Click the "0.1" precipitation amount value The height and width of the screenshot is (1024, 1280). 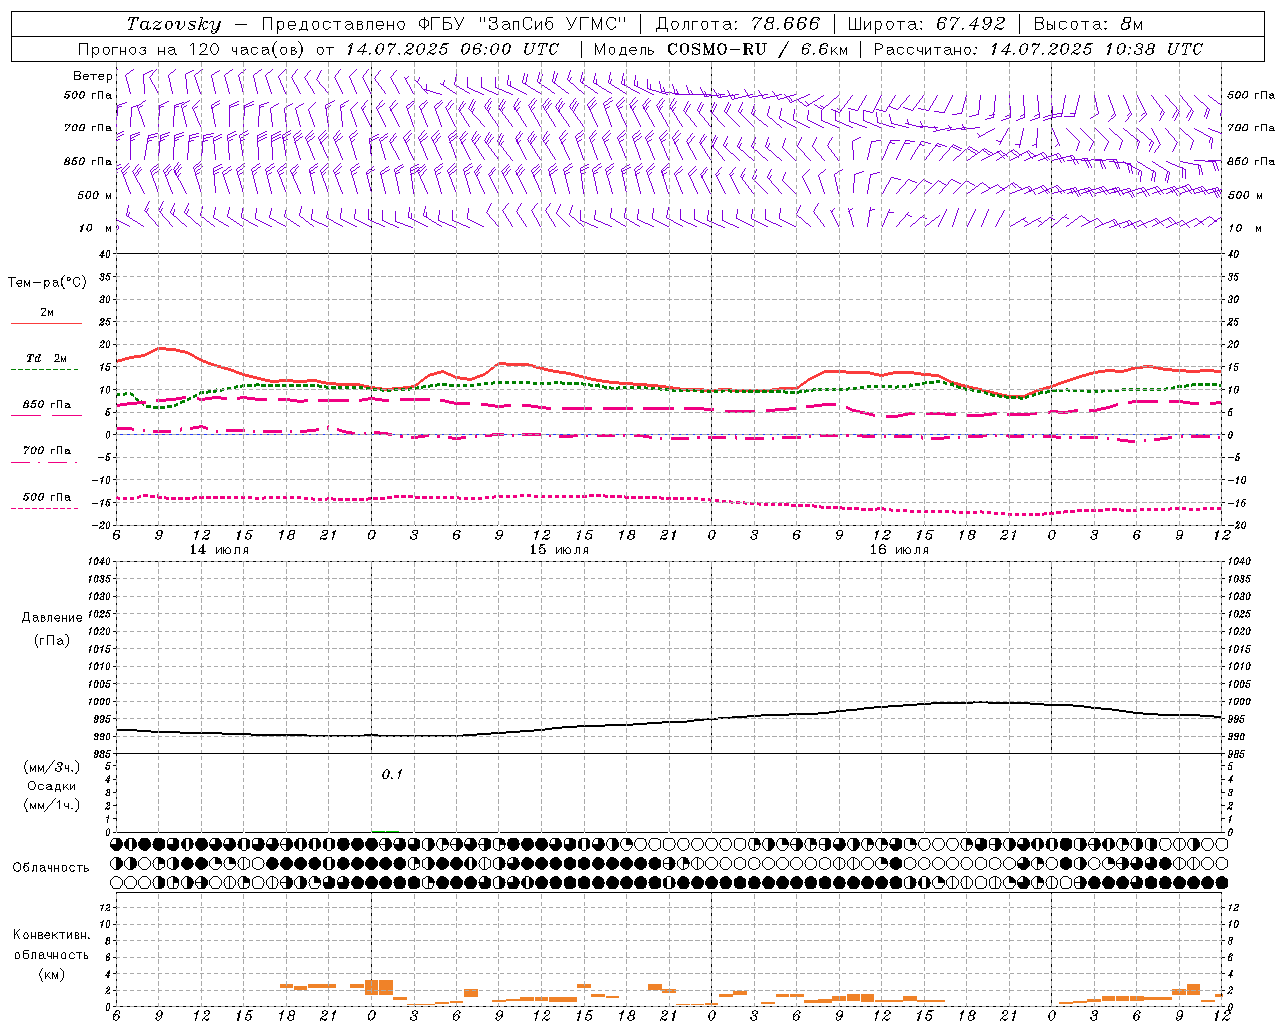[x=392, y=774]
